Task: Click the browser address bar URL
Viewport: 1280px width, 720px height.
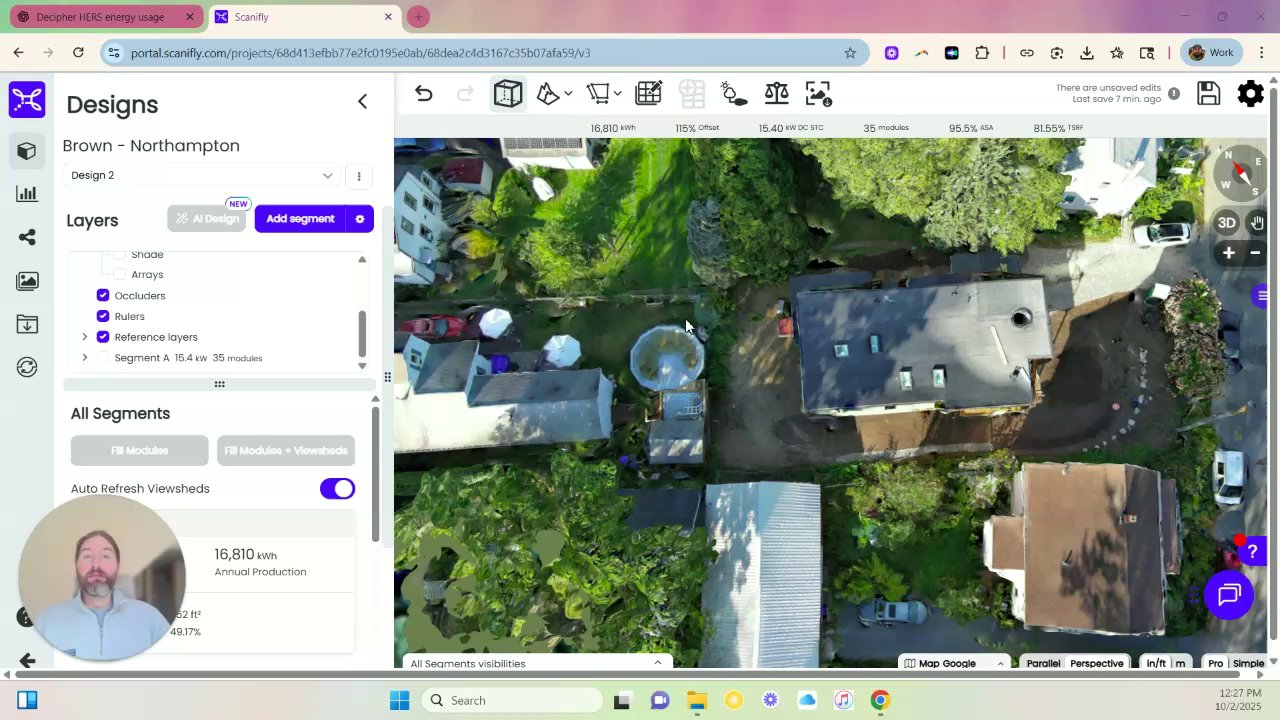Action: [x=360, y=53]
